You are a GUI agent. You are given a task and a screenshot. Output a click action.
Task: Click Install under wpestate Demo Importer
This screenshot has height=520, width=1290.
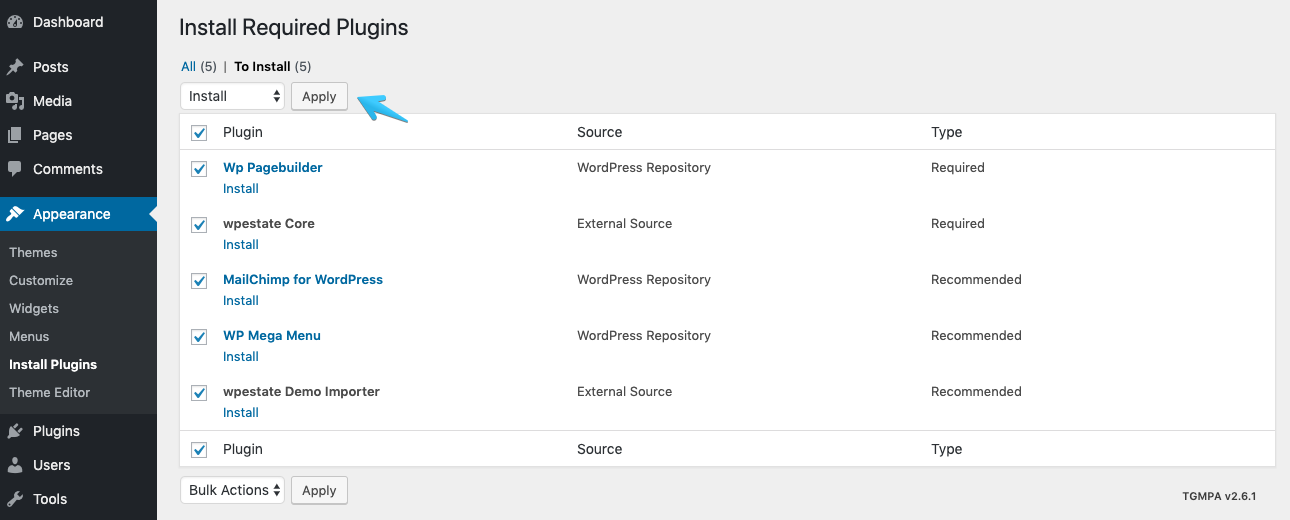[x=241, y=413]
